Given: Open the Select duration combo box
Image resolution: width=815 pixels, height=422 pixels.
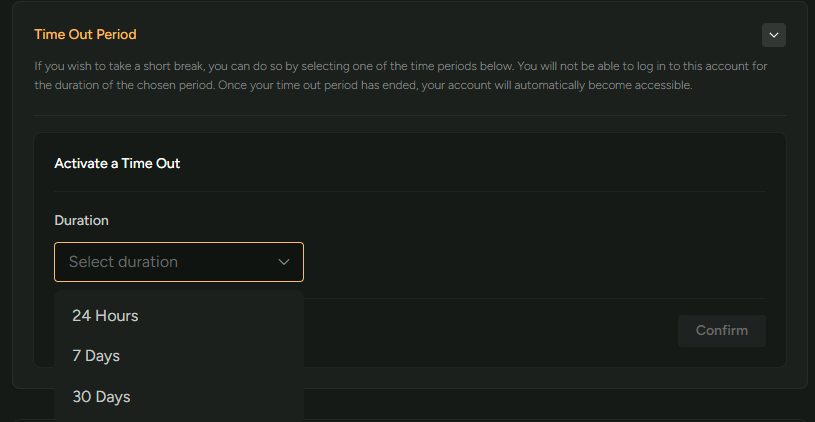Looking at the screenshot, I should (179, 262).
